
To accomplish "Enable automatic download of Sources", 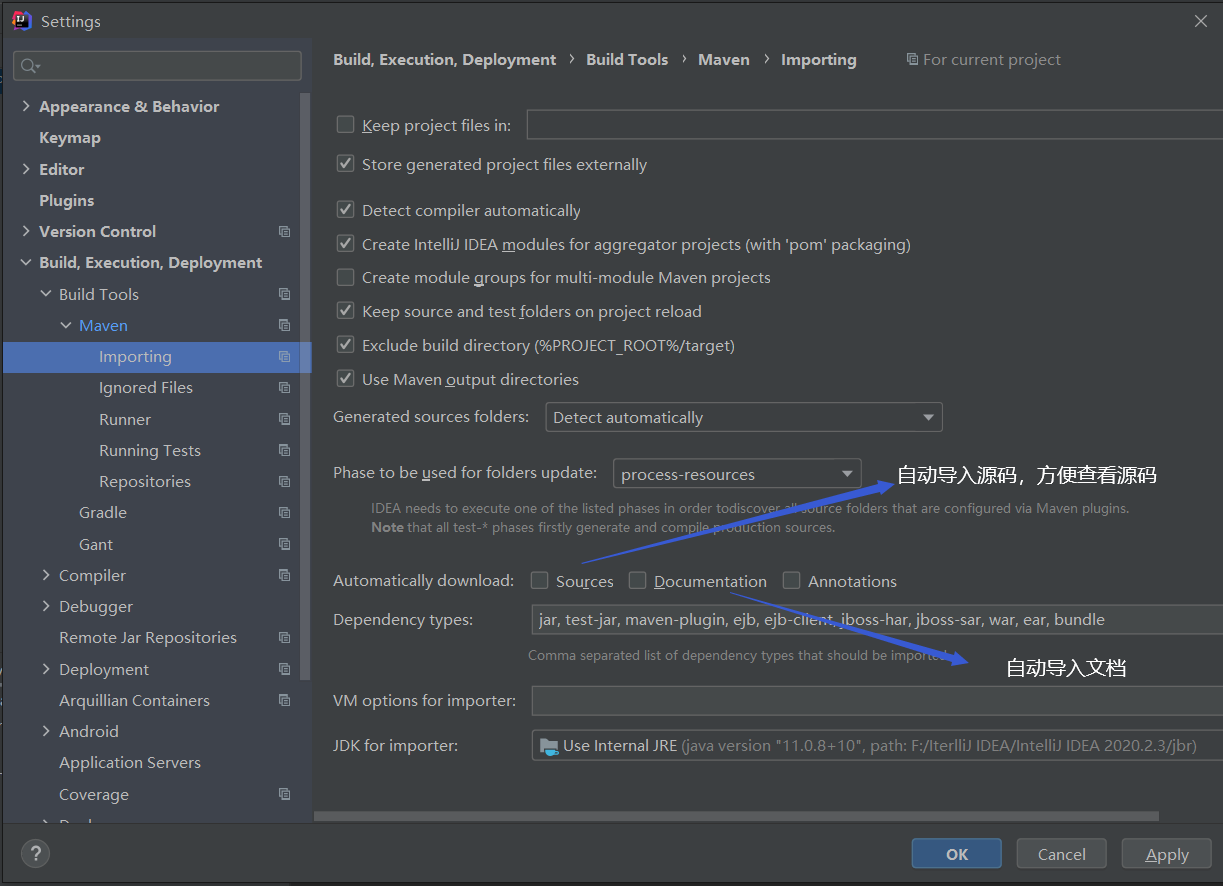I will point(540,581).
